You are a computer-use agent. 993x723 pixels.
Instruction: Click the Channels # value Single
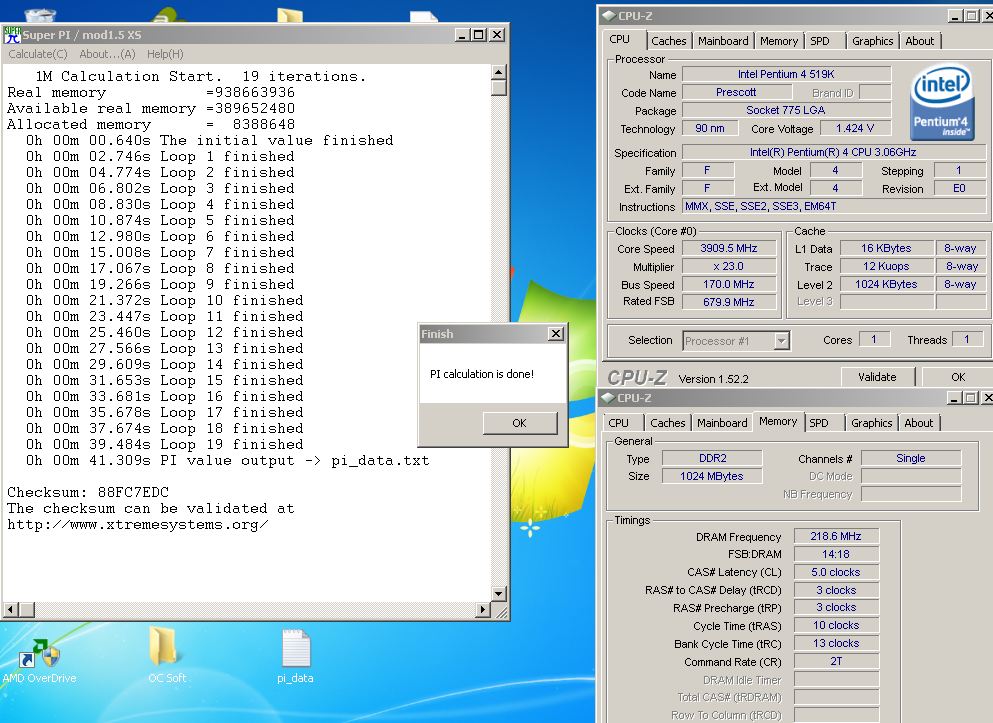point(911,458)
